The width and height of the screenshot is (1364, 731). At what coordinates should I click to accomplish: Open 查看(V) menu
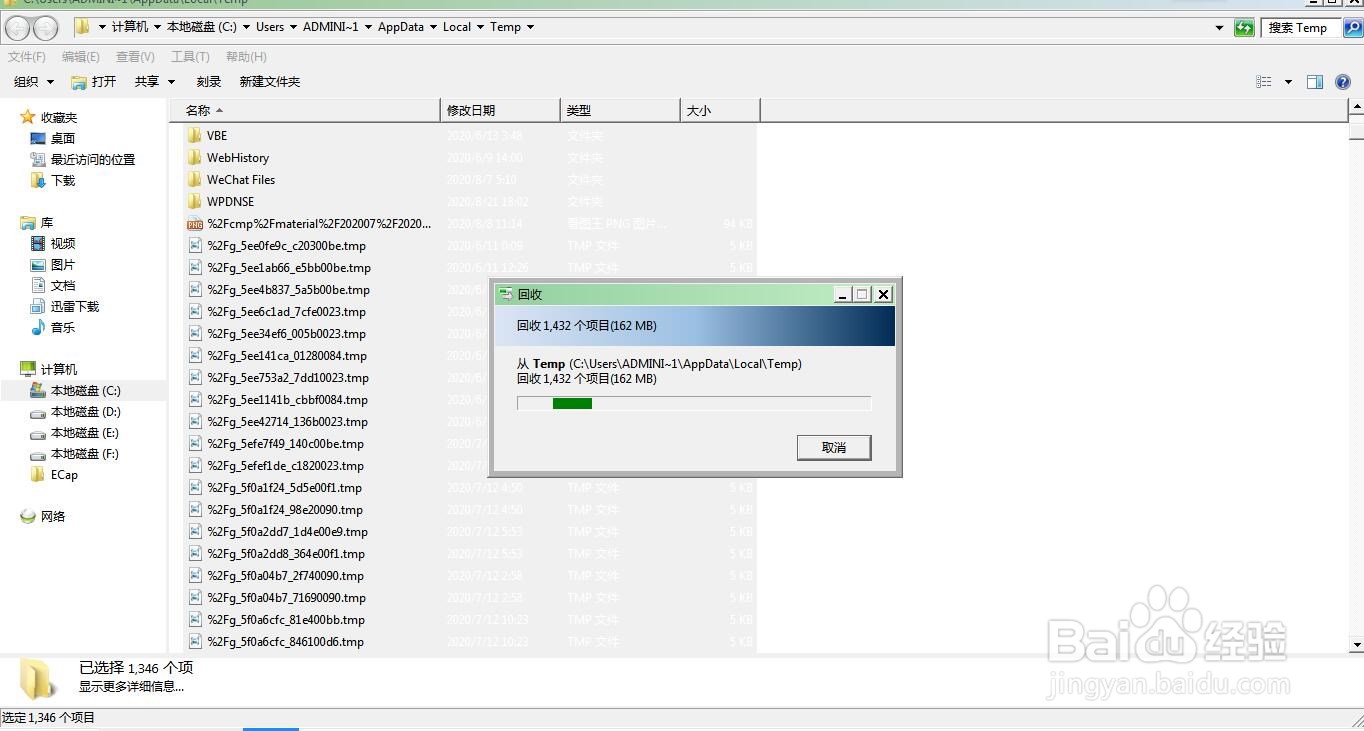135,57
